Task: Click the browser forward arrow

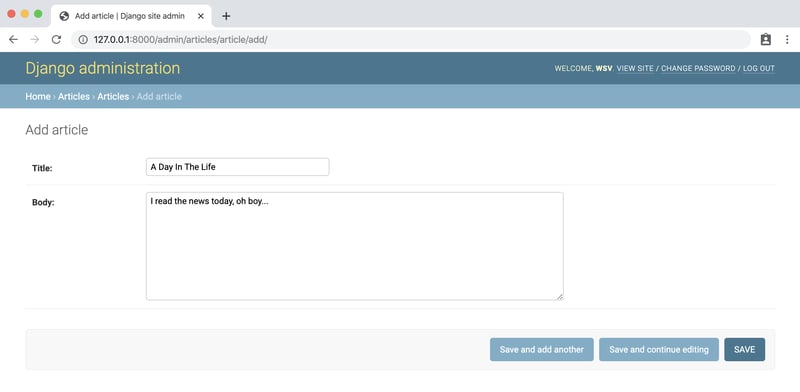Action: click(x=35, y=39)
